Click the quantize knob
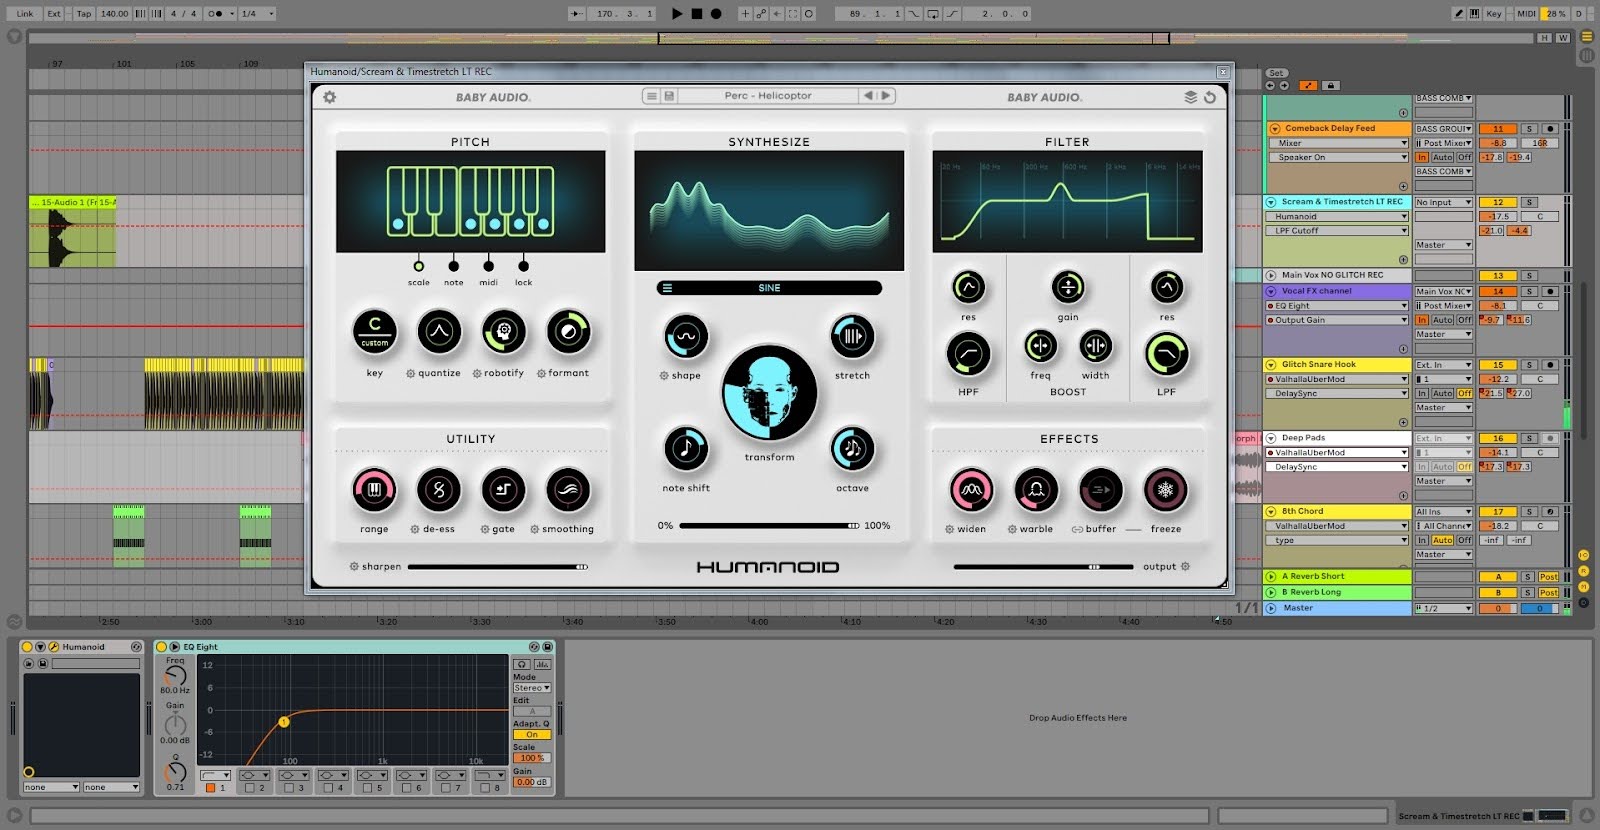The height and width of the screenshot is (830, 1600). click(439, 331)
